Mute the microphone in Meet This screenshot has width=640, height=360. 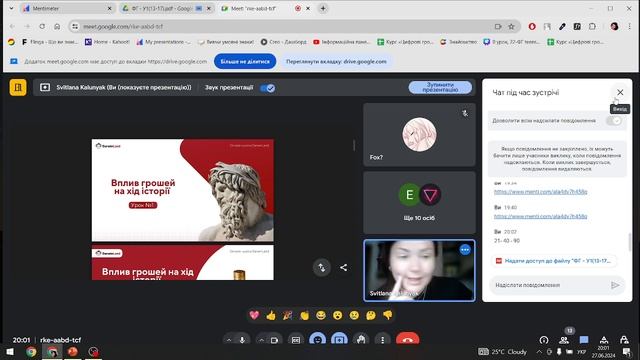click(x=242, y=340)
